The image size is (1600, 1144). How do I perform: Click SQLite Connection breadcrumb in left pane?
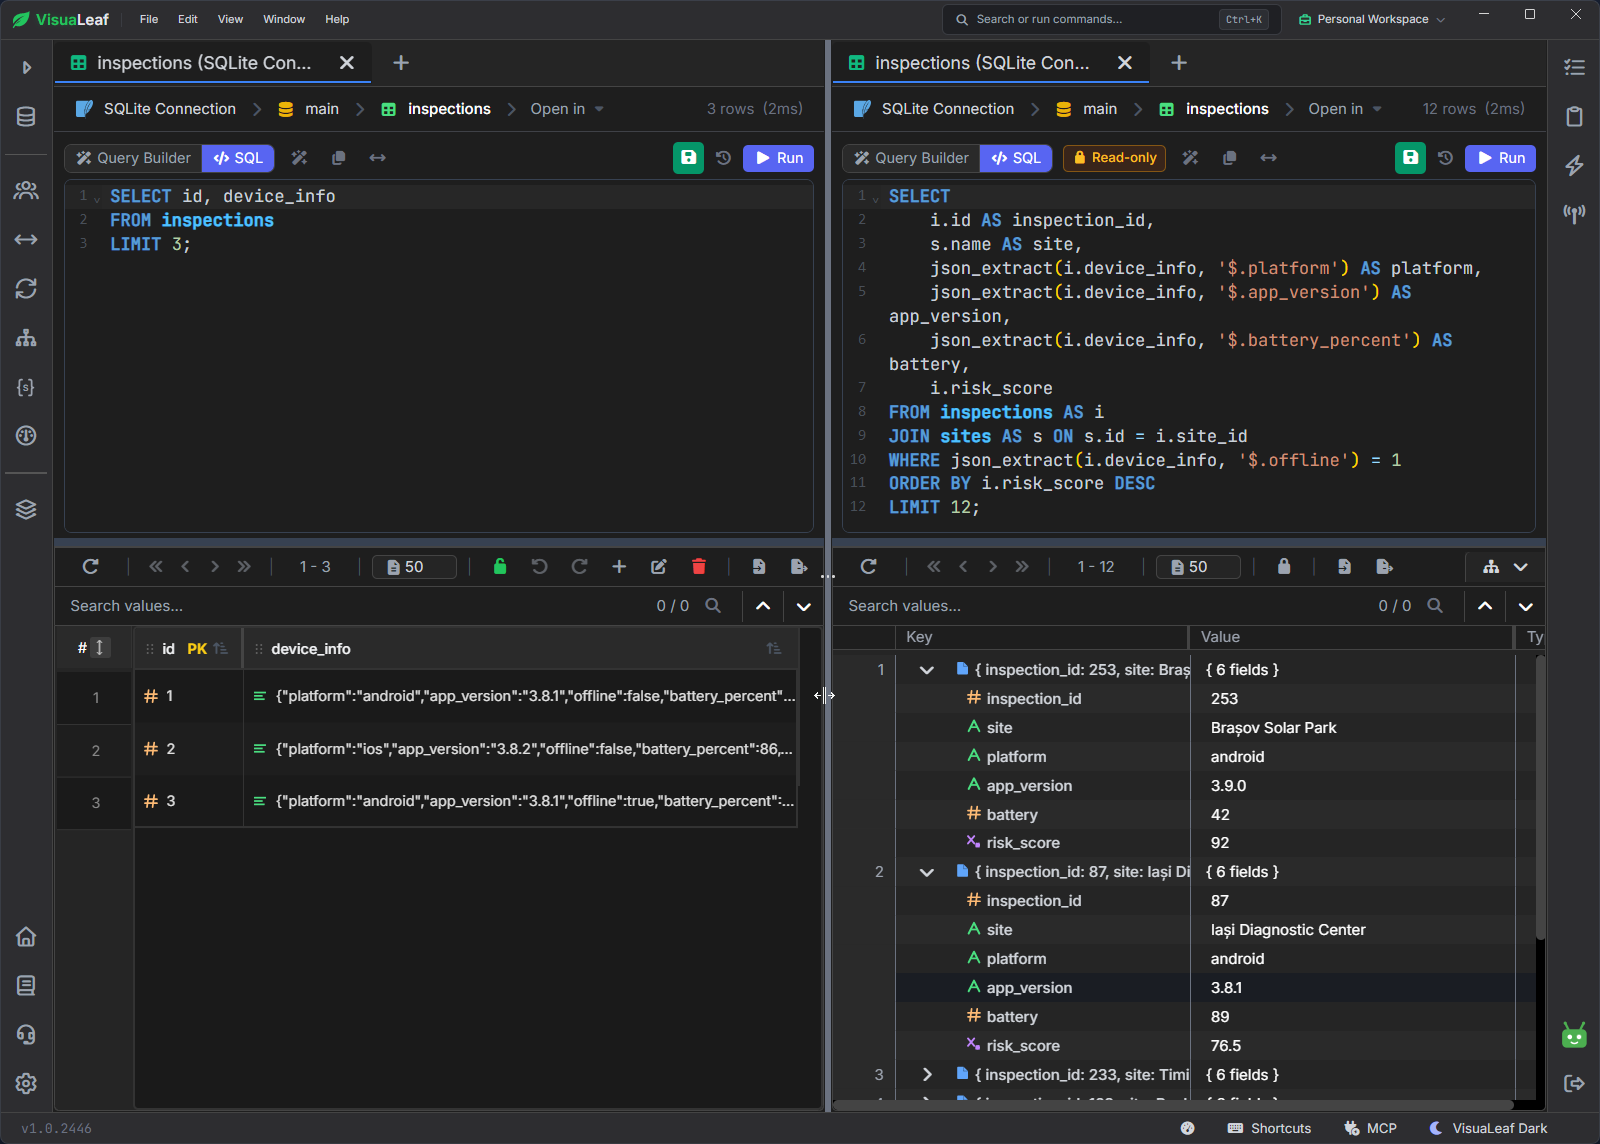156,109
